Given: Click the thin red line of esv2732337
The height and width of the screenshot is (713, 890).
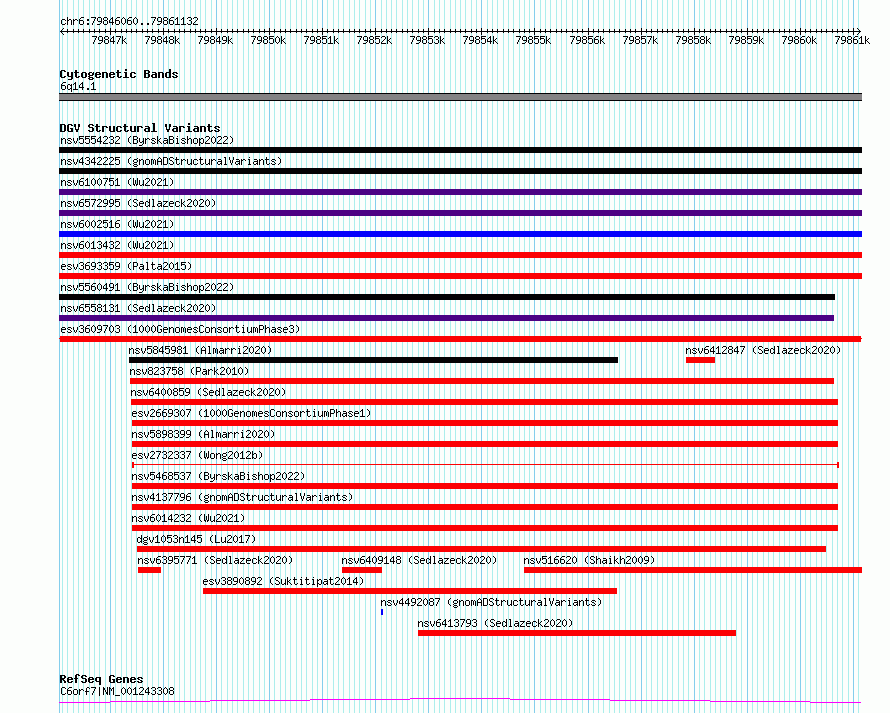Looking at the screenshot, I should point(485,465).
